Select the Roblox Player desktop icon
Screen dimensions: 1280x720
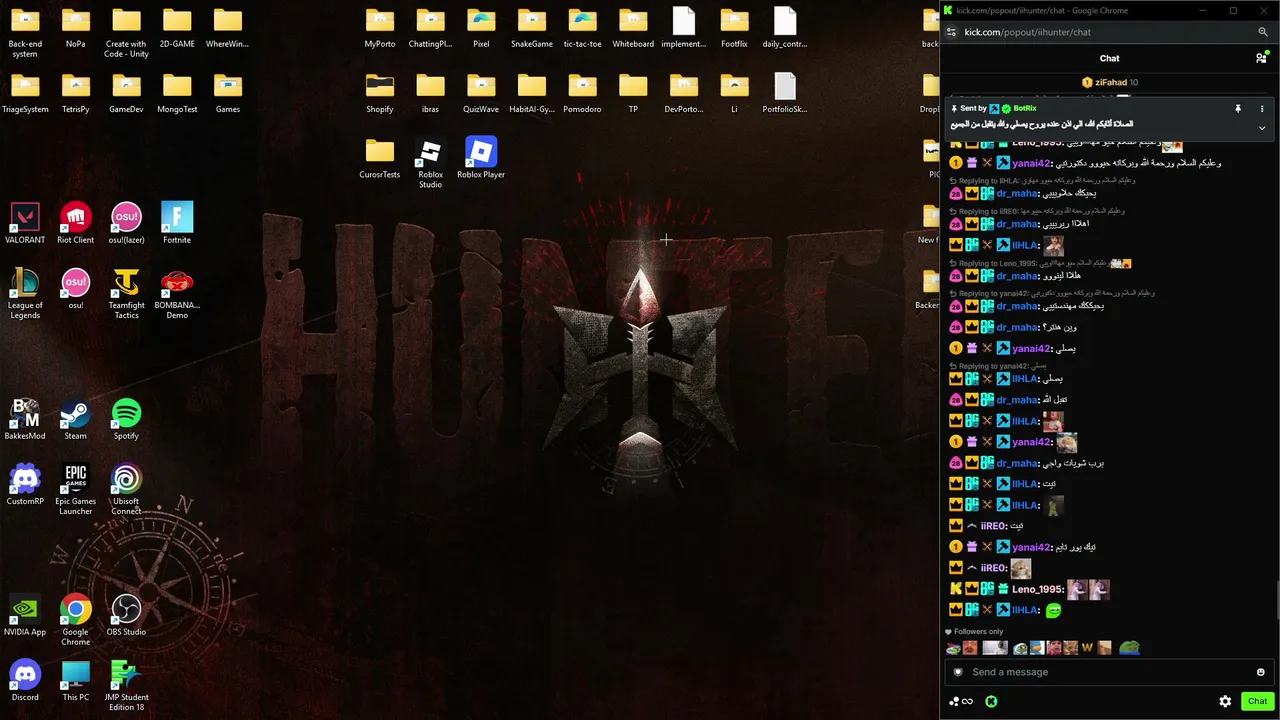pos(481,158)
